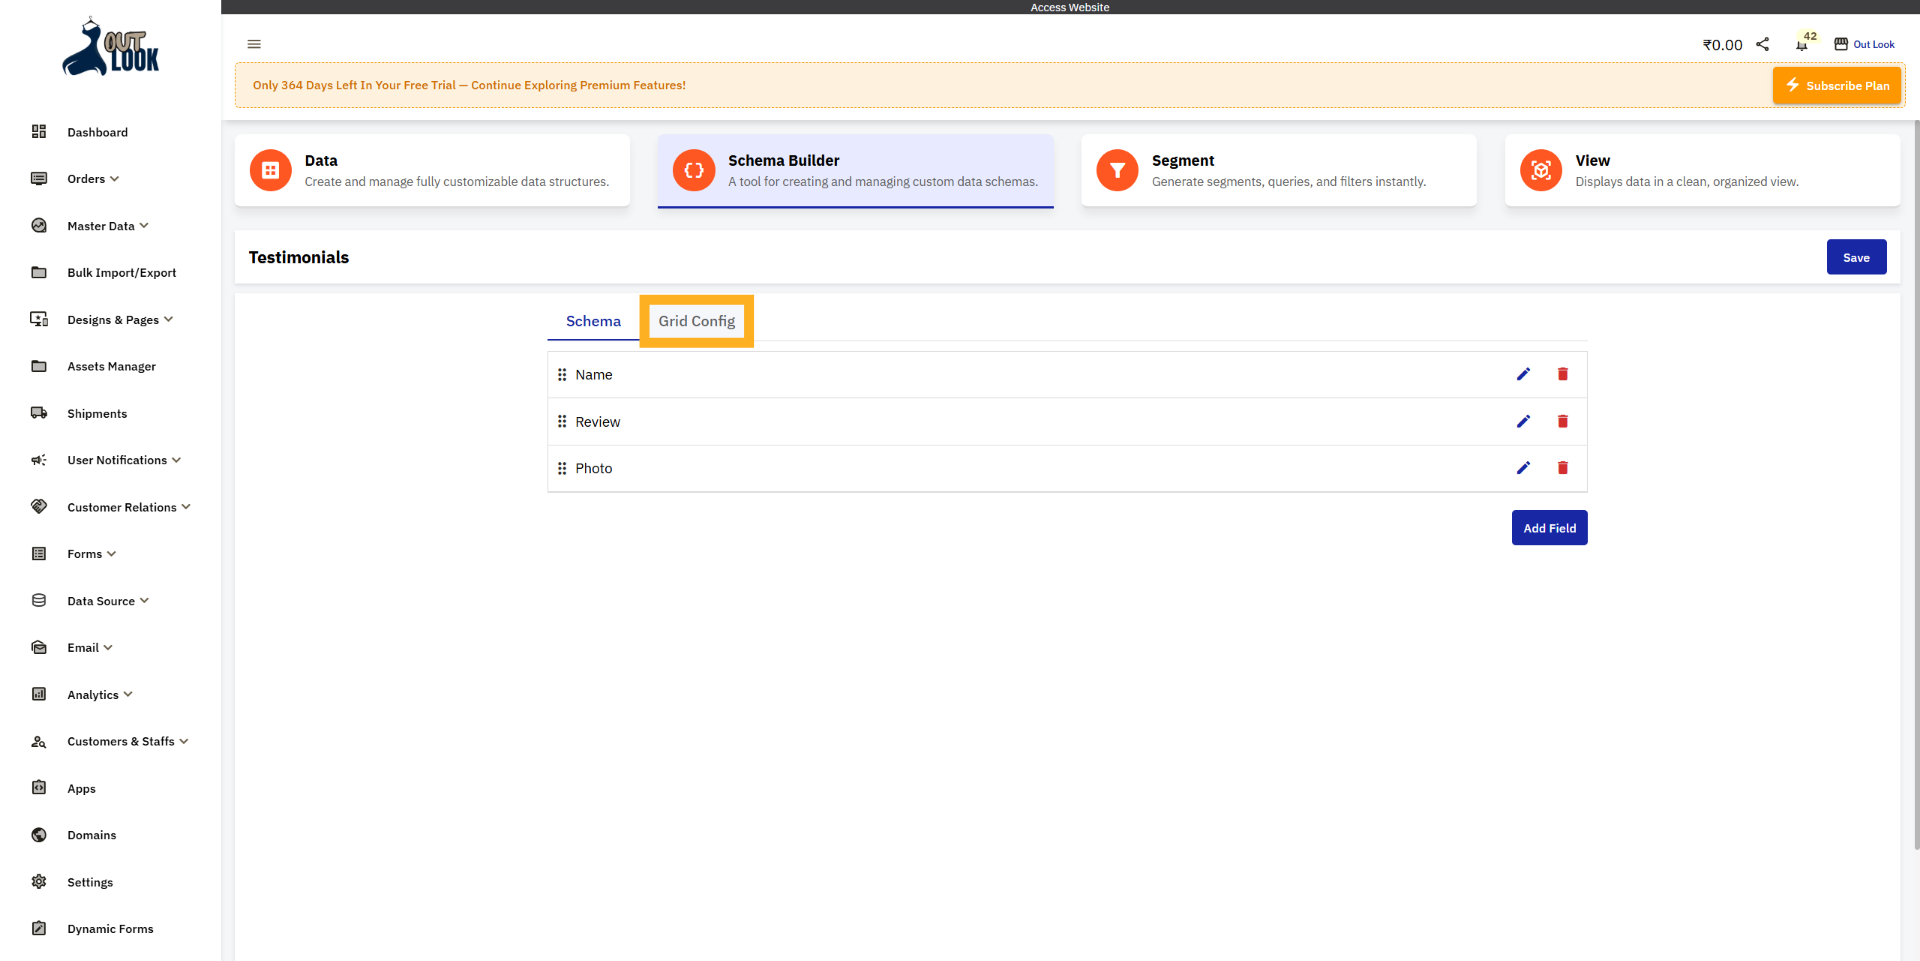Open the Segment card
Screen dimensions: 1920x961
click(1278, 171)
